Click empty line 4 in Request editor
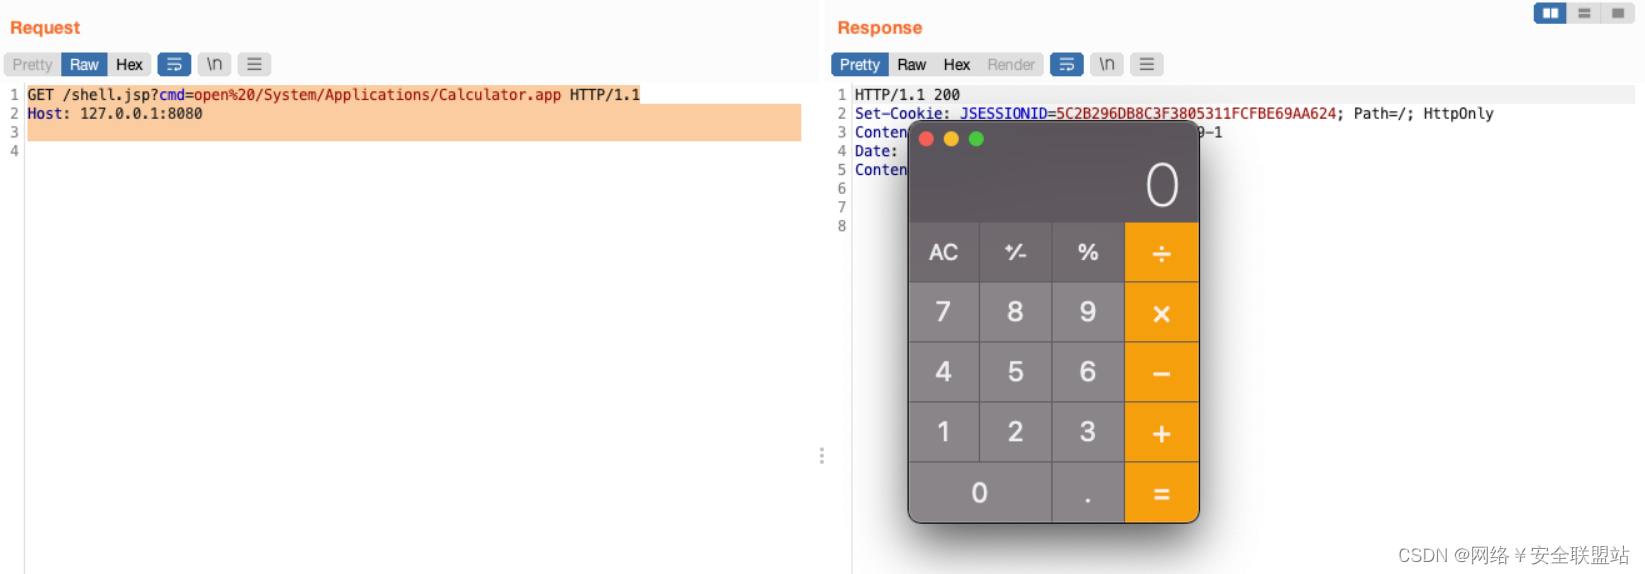Viewport: 1645px width, 574px height. (x=414, y=152)
